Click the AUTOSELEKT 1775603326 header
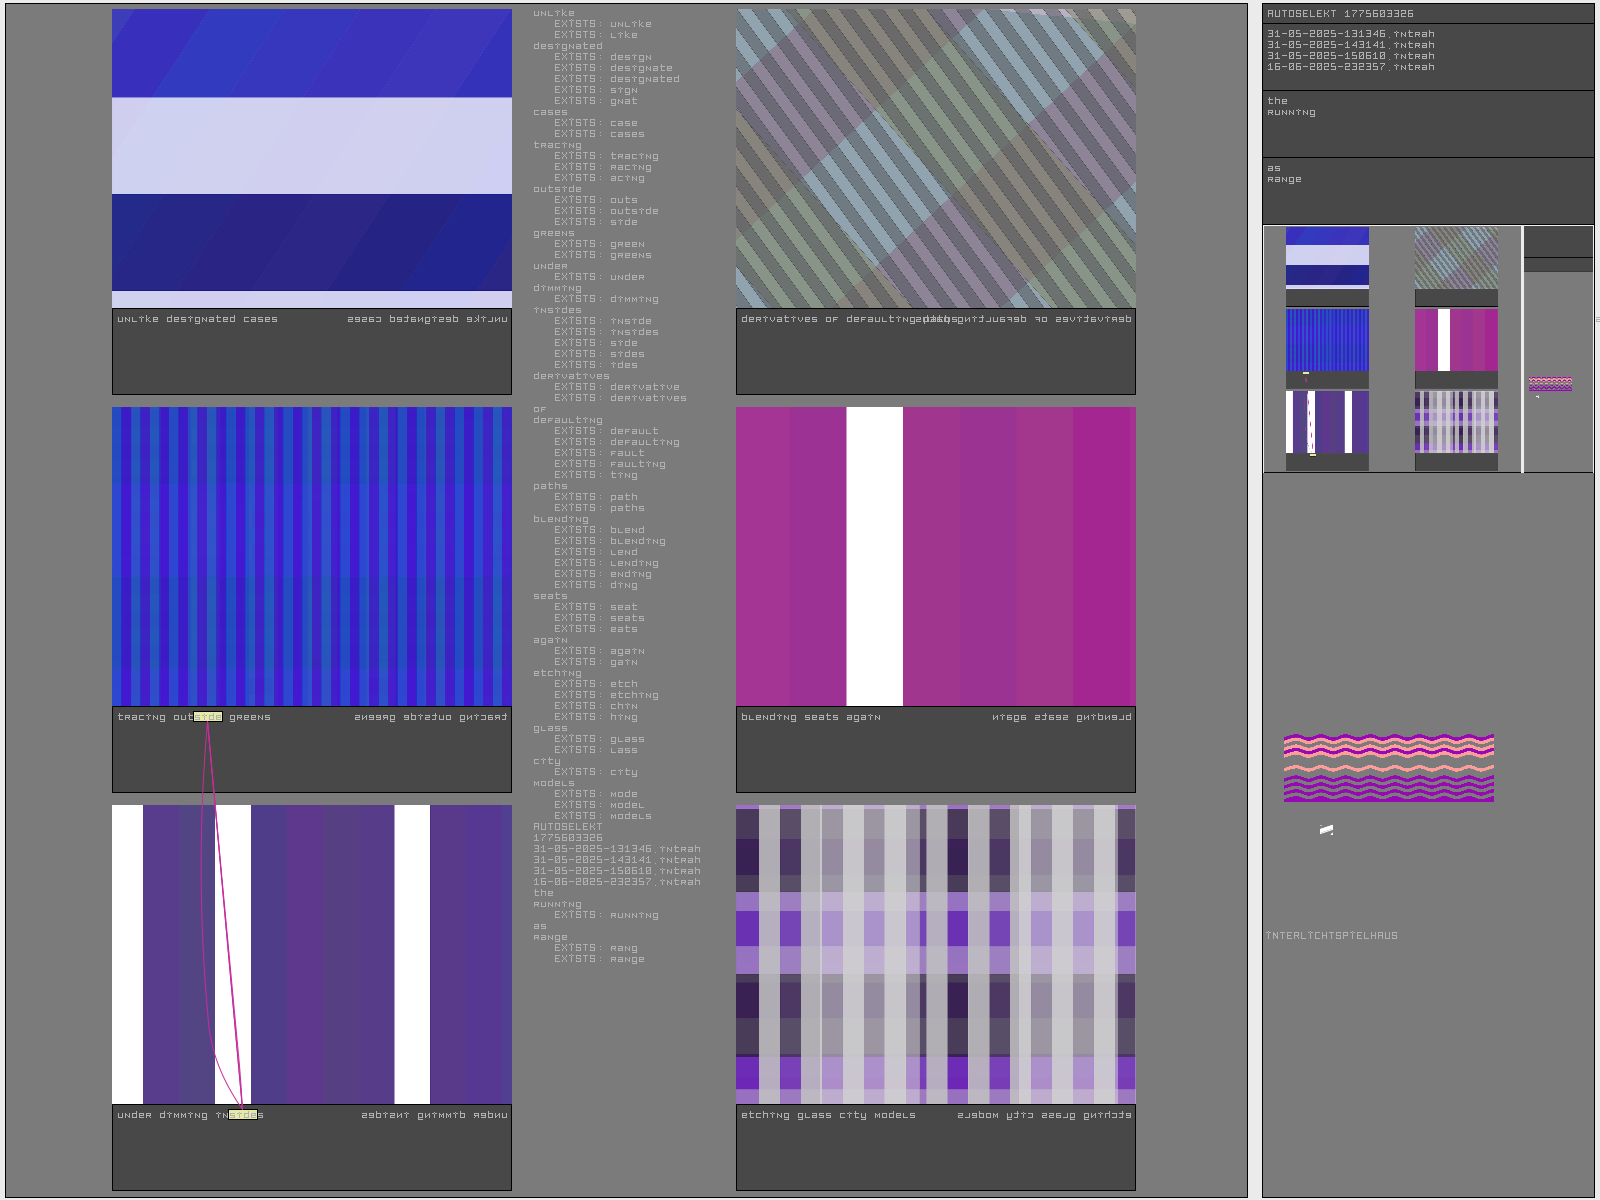 click(x=1340, y=14)
